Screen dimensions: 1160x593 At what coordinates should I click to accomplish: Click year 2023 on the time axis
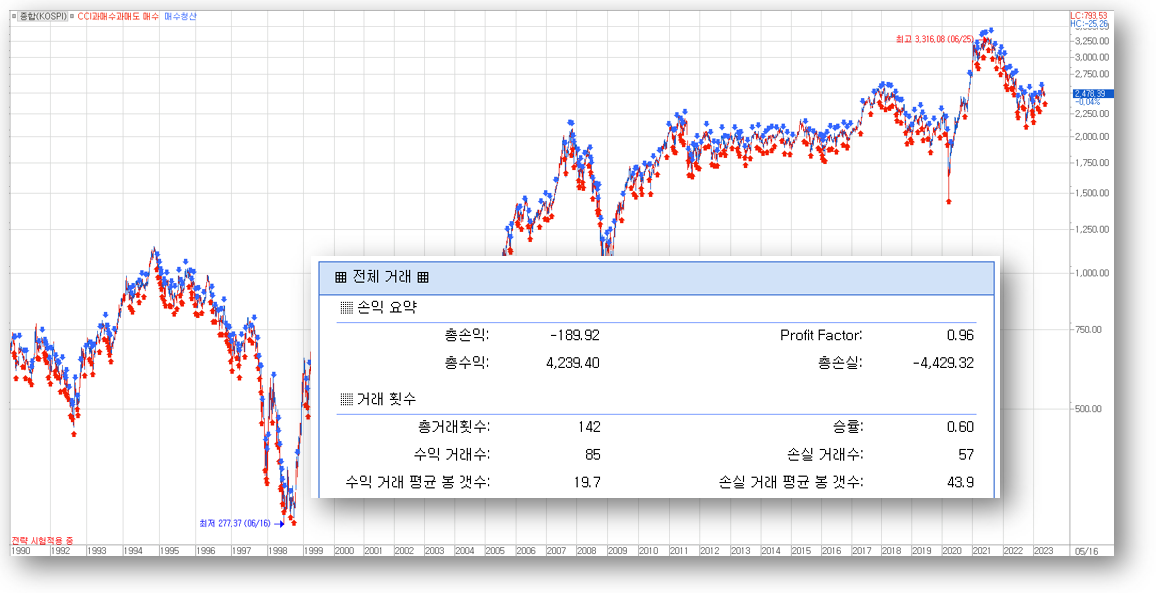1043,551
